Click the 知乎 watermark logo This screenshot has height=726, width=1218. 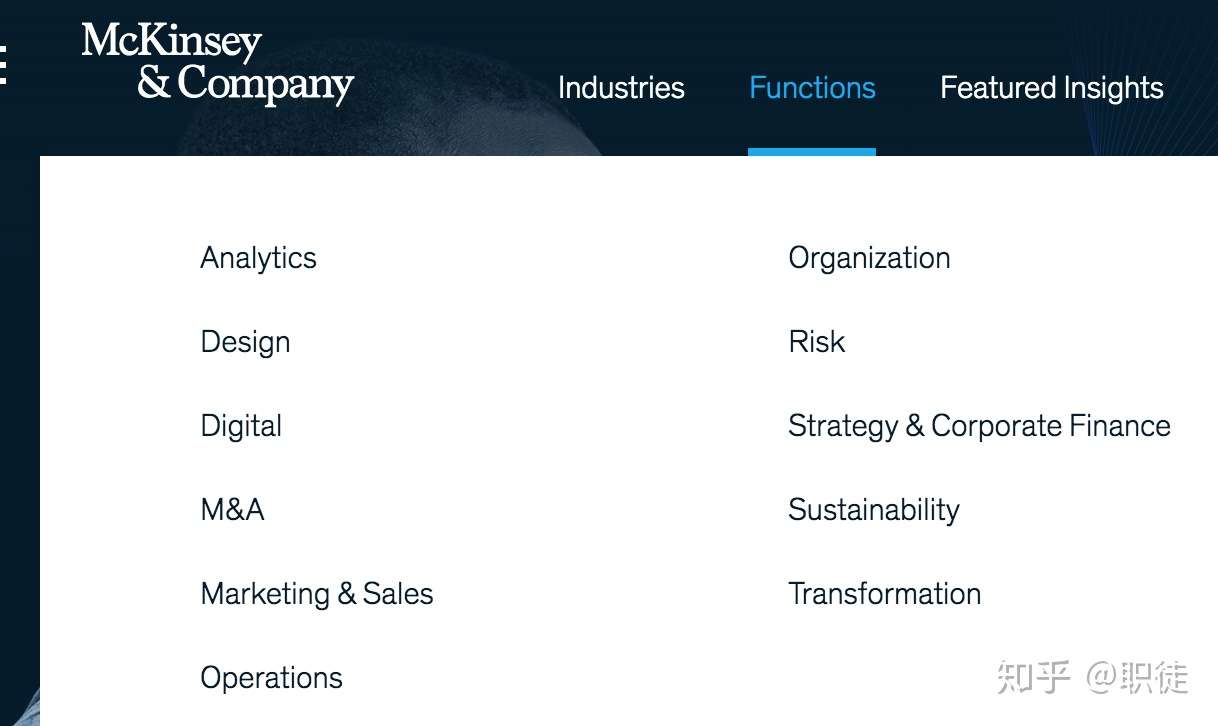point(1033,677)
